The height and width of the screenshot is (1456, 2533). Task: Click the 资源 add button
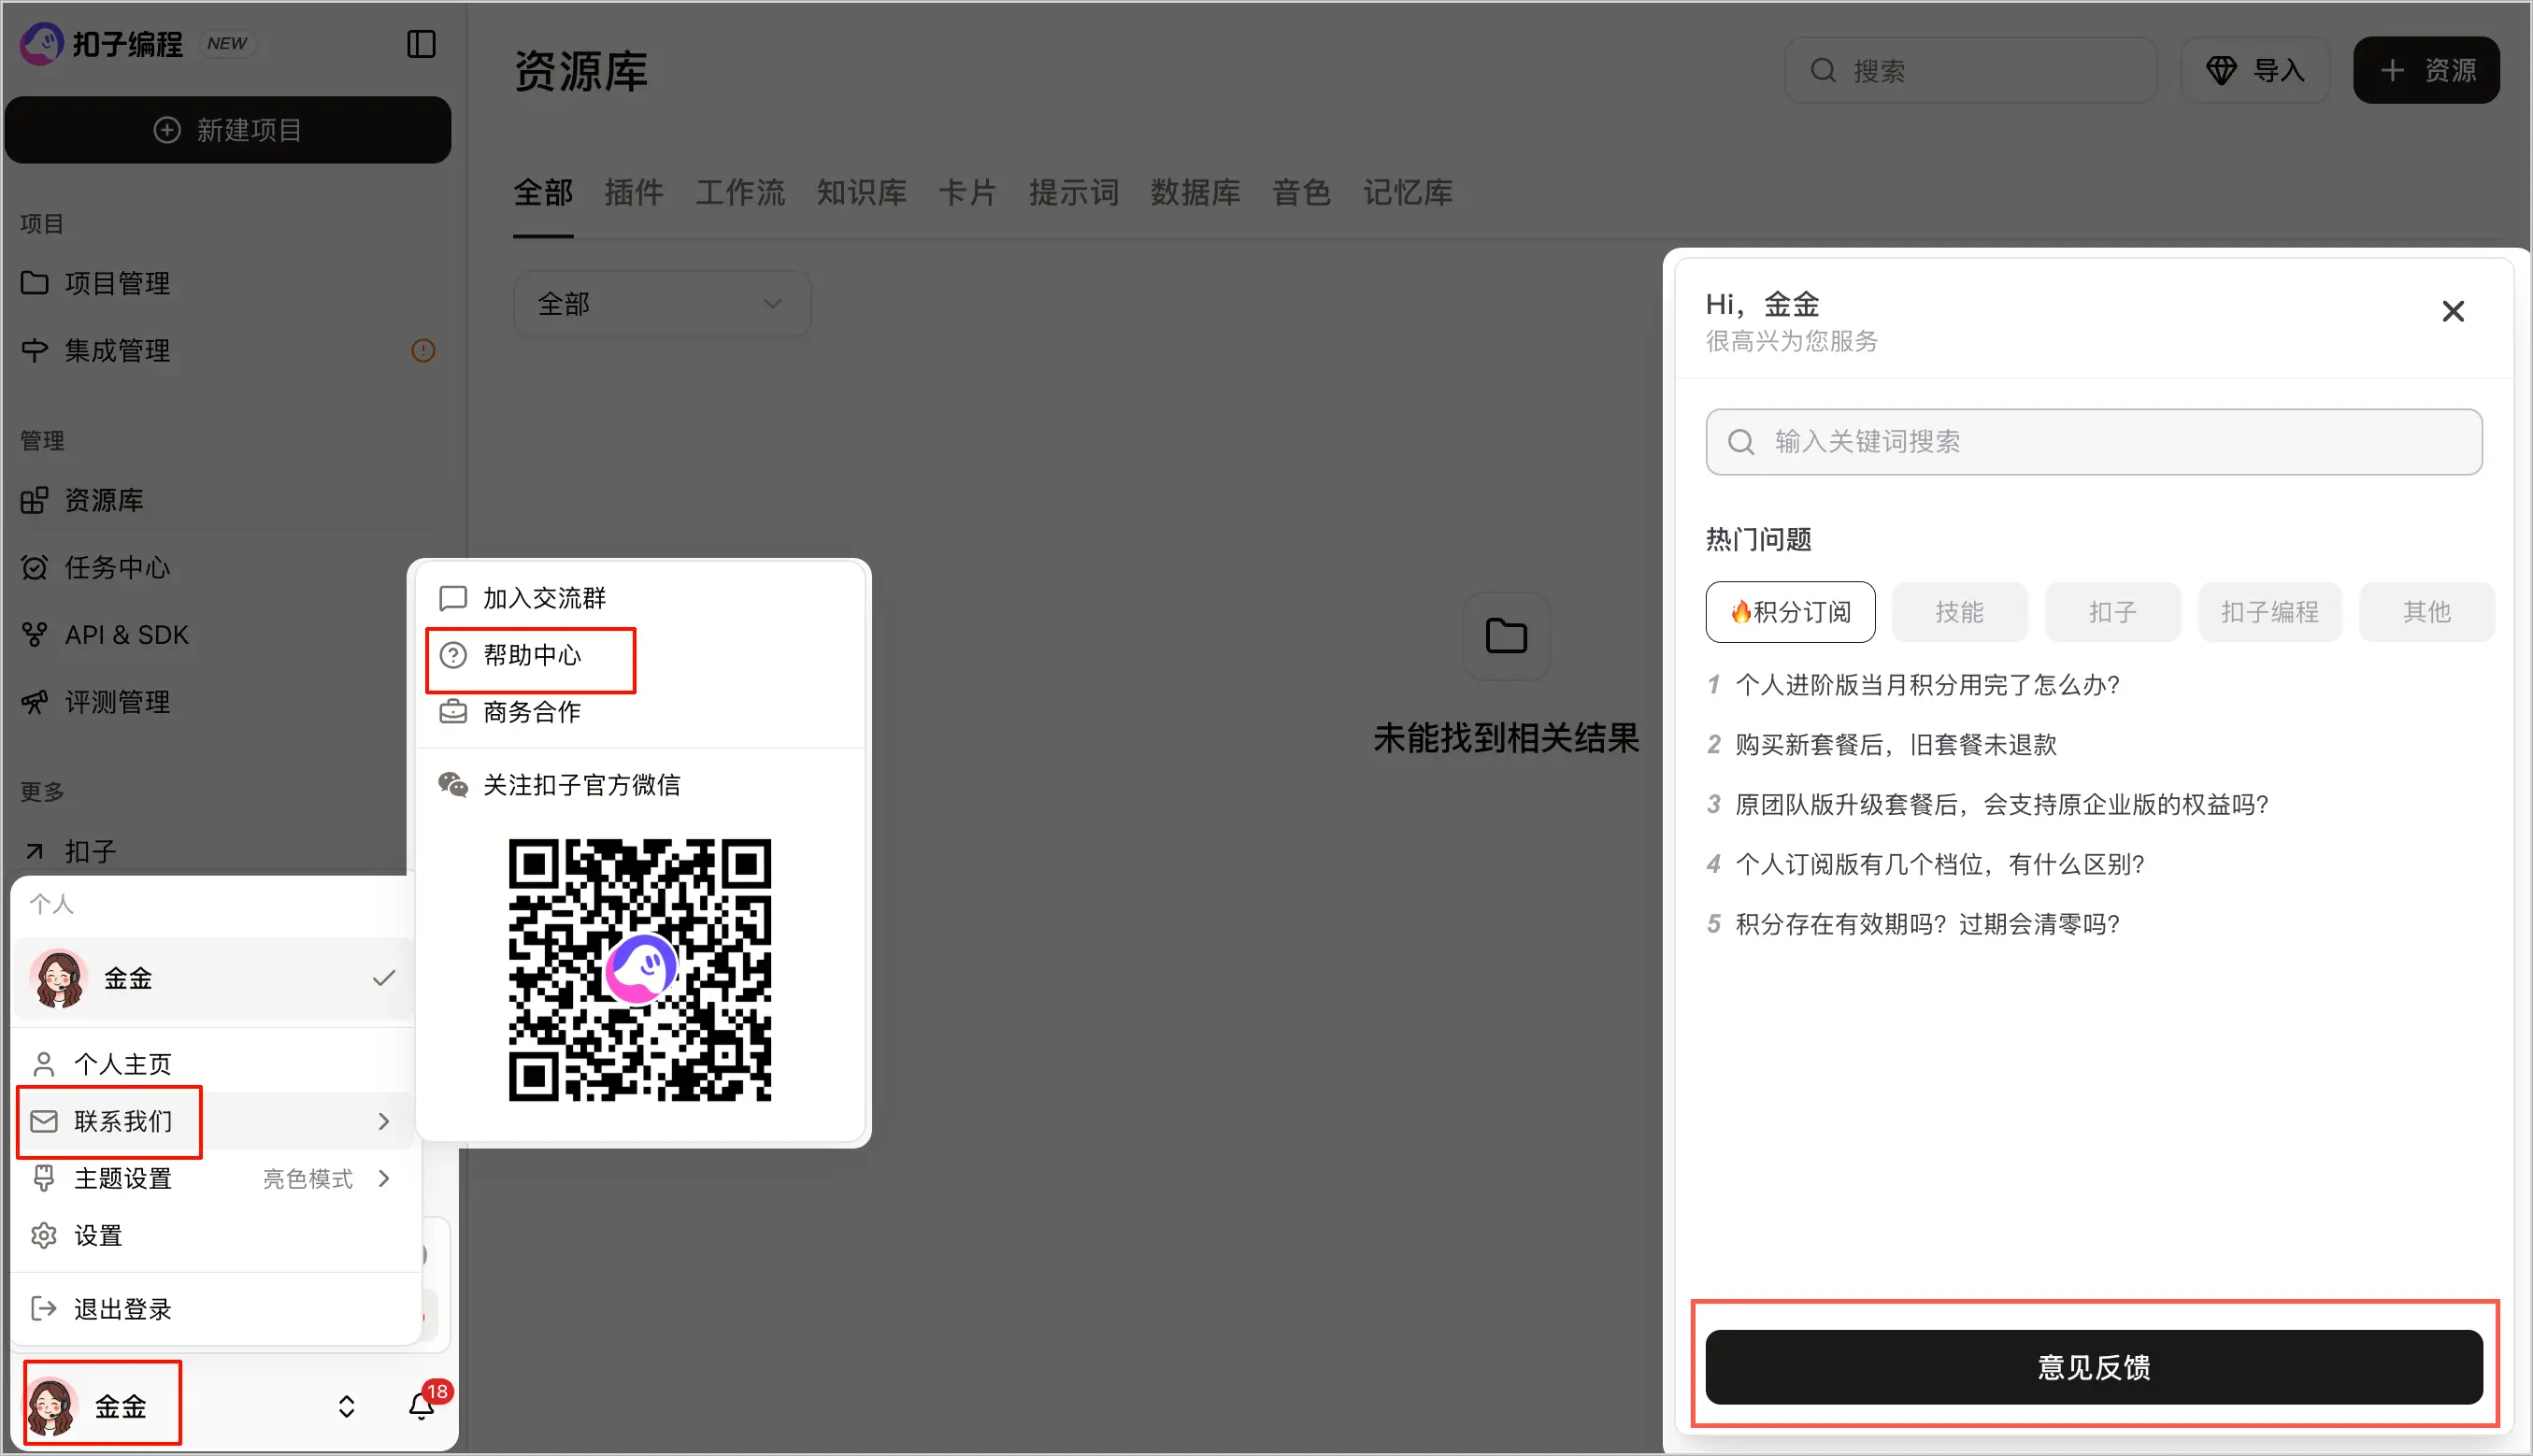point(2426,70)
